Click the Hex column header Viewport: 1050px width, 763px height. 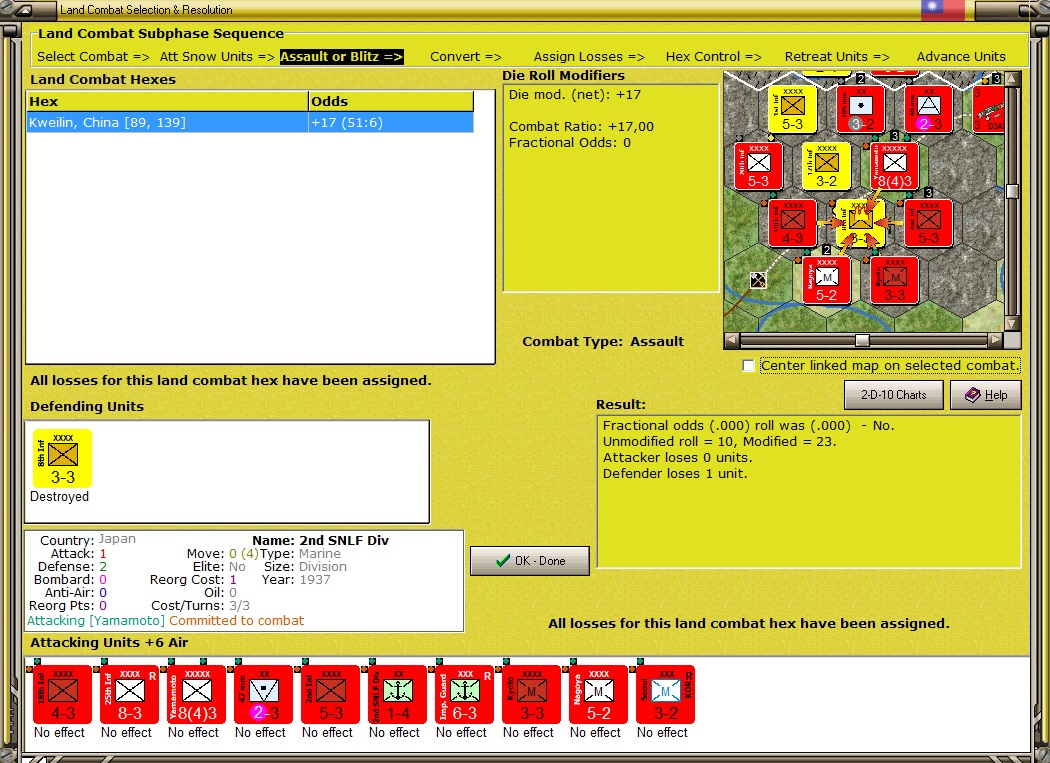[x=167, y=101]
